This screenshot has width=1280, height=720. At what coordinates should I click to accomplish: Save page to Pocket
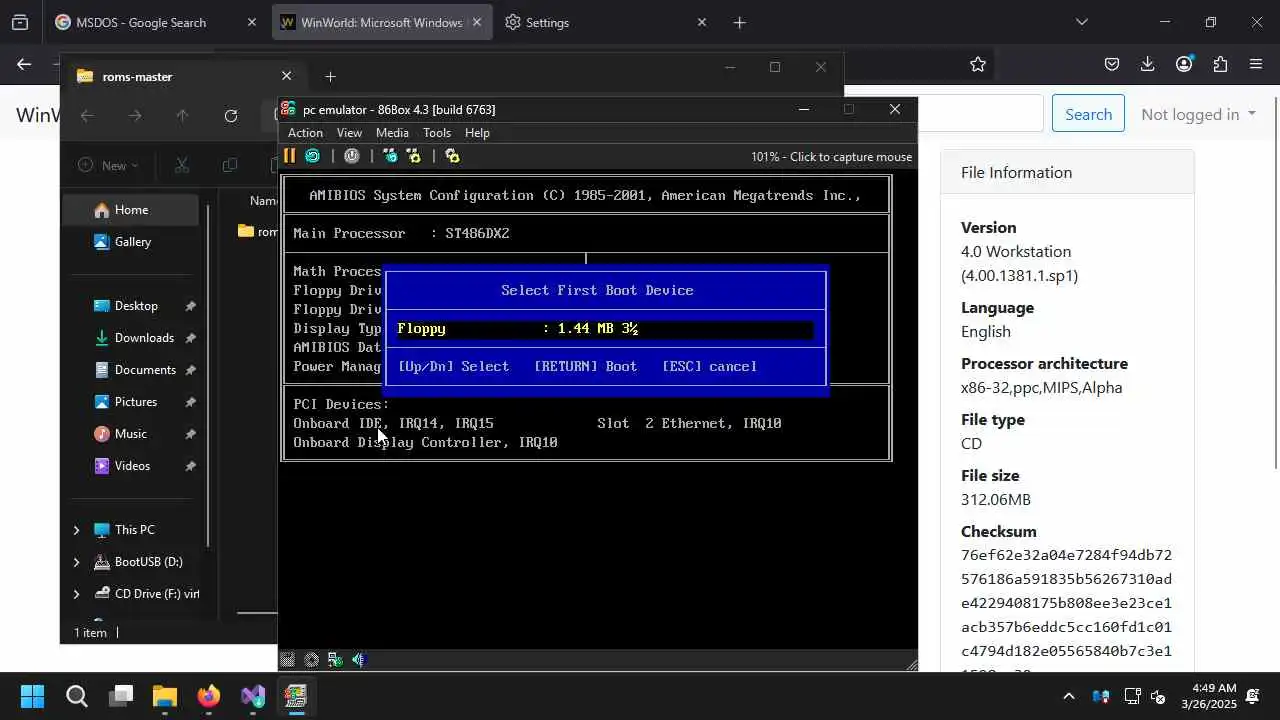(1111, 64)
